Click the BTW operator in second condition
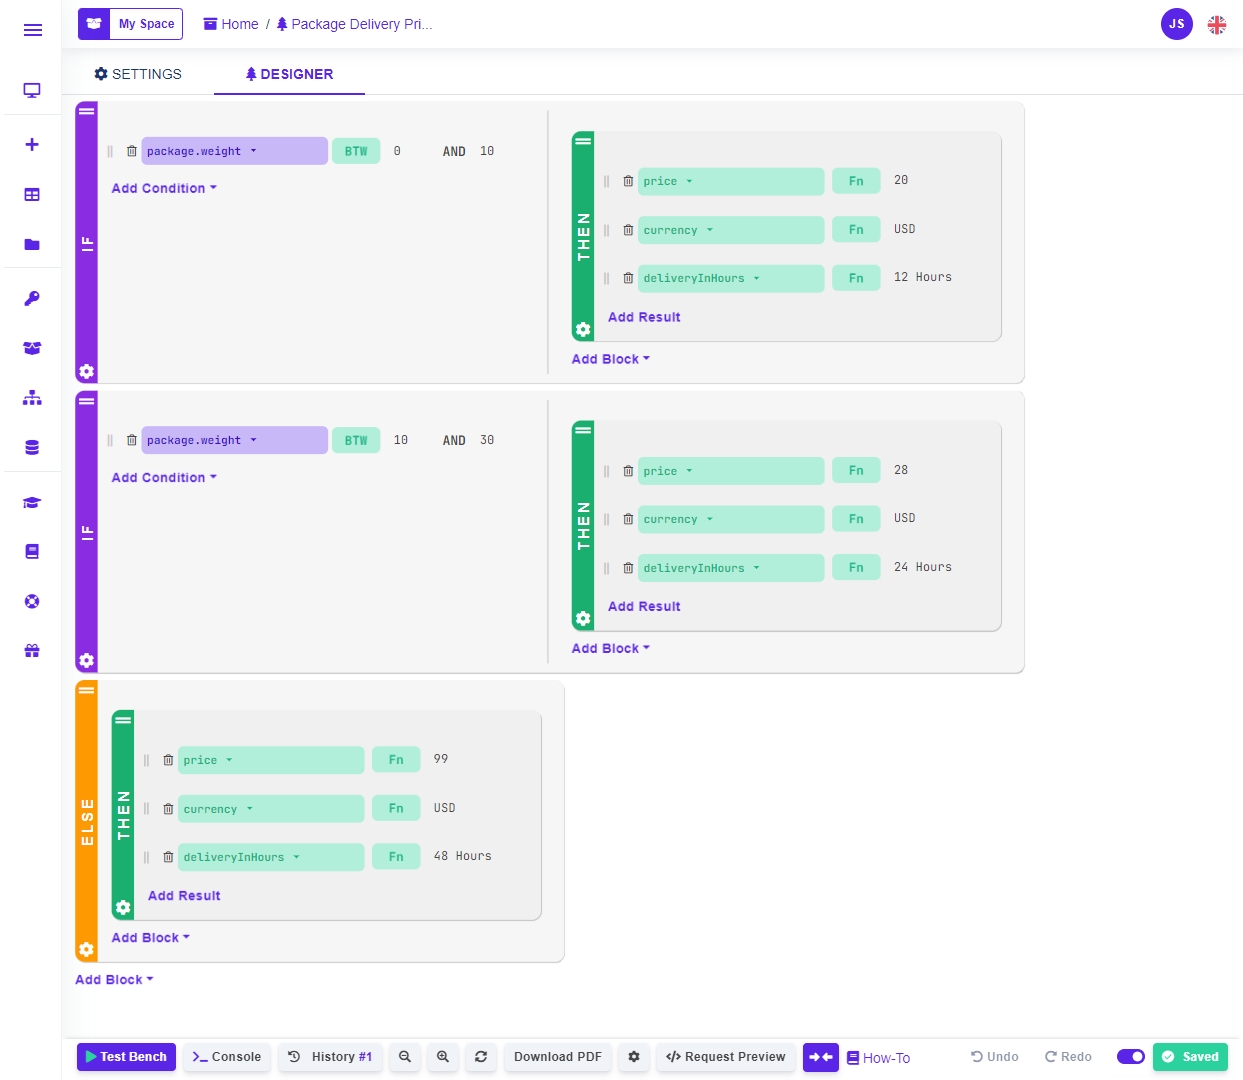The width and height of the screenshot is (1243, 1080). [356, 440]
